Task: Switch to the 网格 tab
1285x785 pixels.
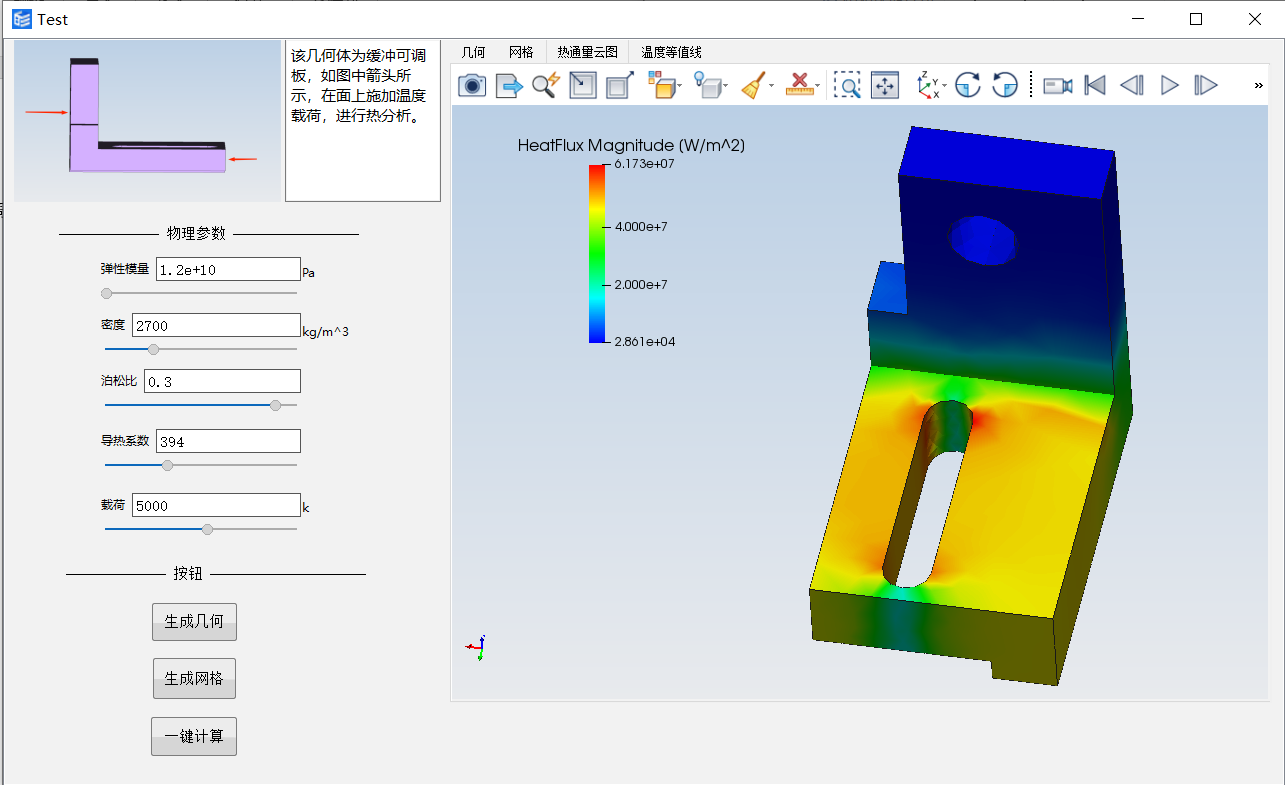Action: point(521,52)
